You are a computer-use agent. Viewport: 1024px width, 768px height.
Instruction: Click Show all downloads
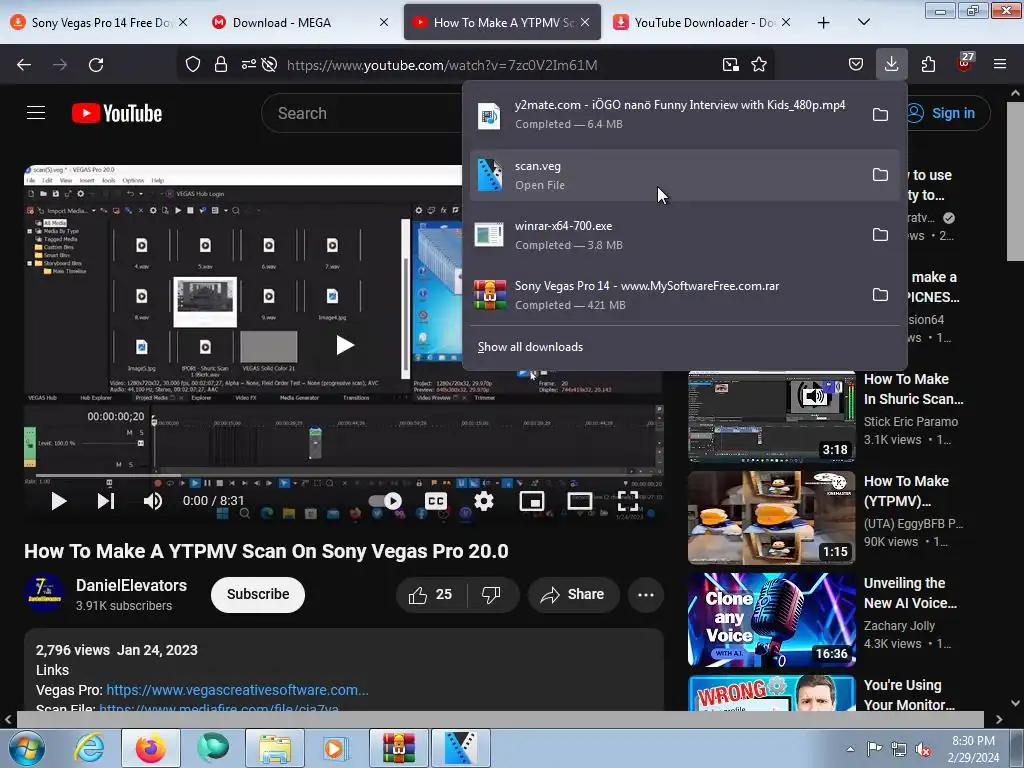coord(530,347)
